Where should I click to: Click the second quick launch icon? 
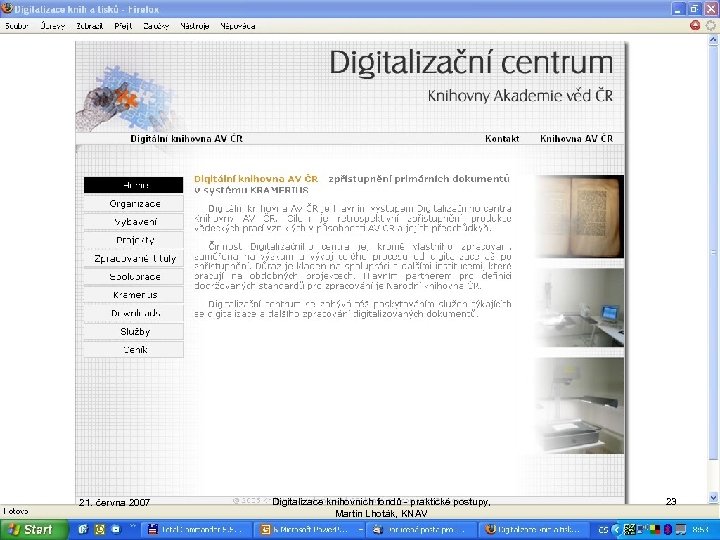point(100,530)
